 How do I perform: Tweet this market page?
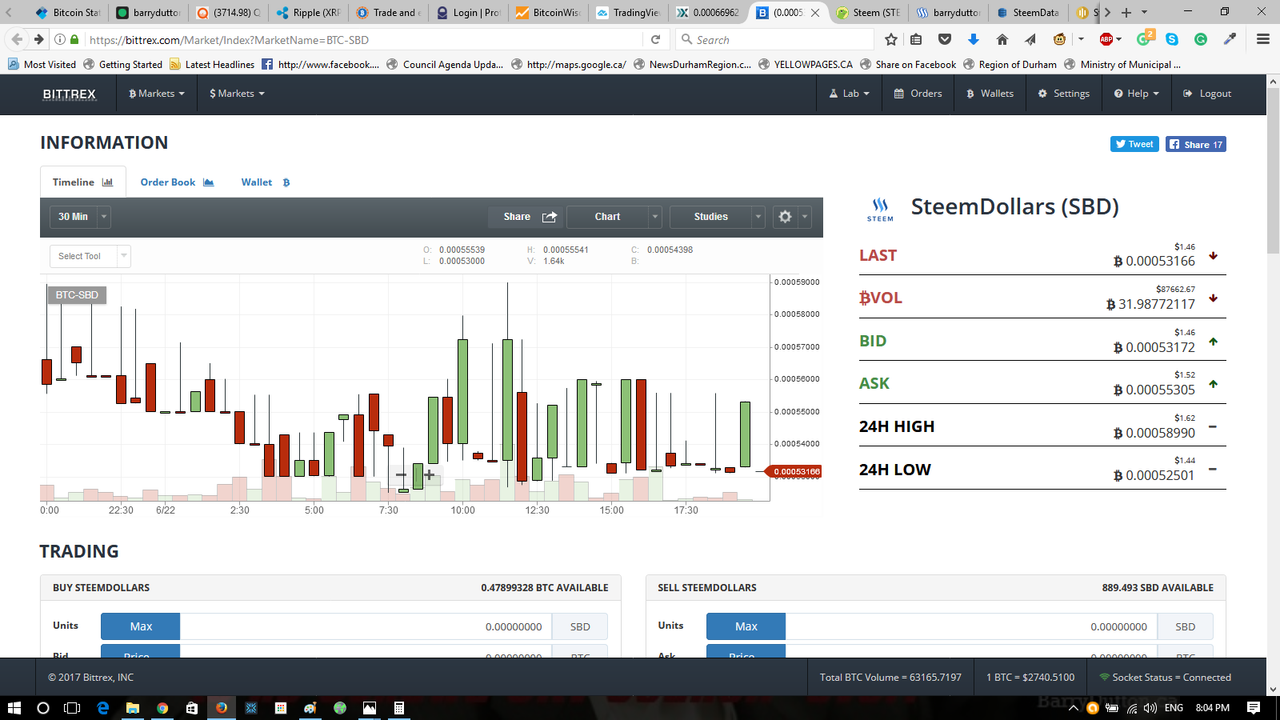1134,144
